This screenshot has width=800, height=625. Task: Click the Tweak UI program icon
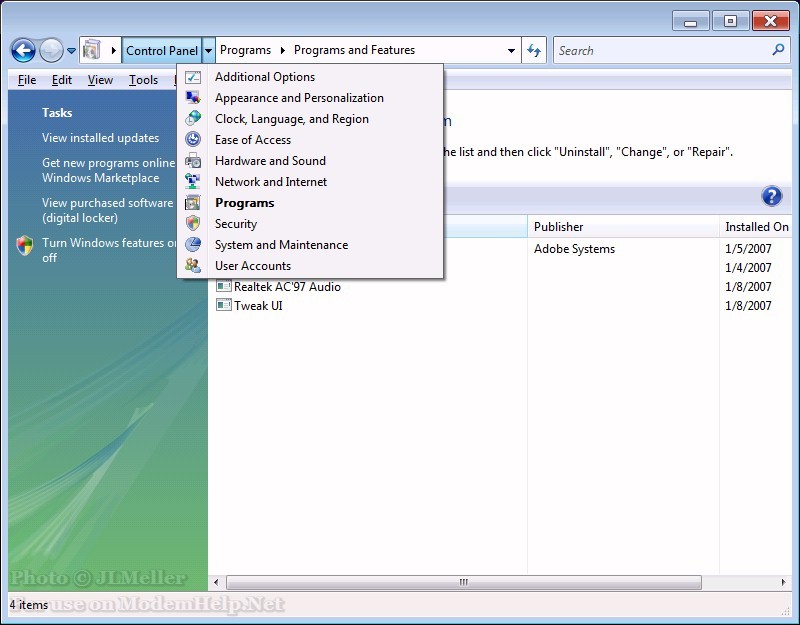[223, 305]
